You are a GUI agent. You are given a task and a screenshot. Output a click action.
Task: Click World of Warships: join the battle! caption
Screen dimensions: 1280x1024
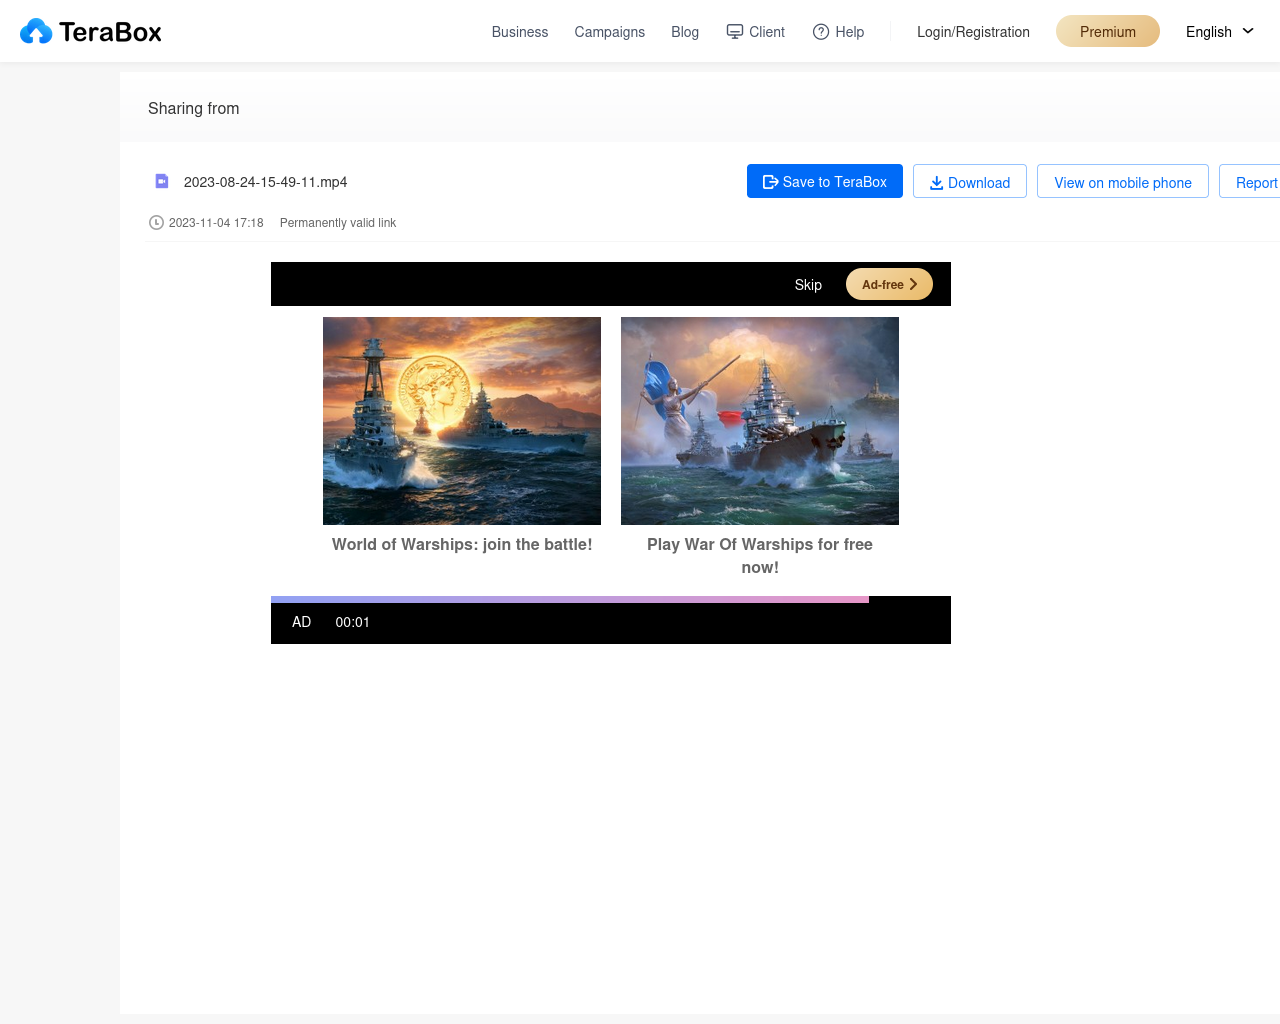(462, 544)
